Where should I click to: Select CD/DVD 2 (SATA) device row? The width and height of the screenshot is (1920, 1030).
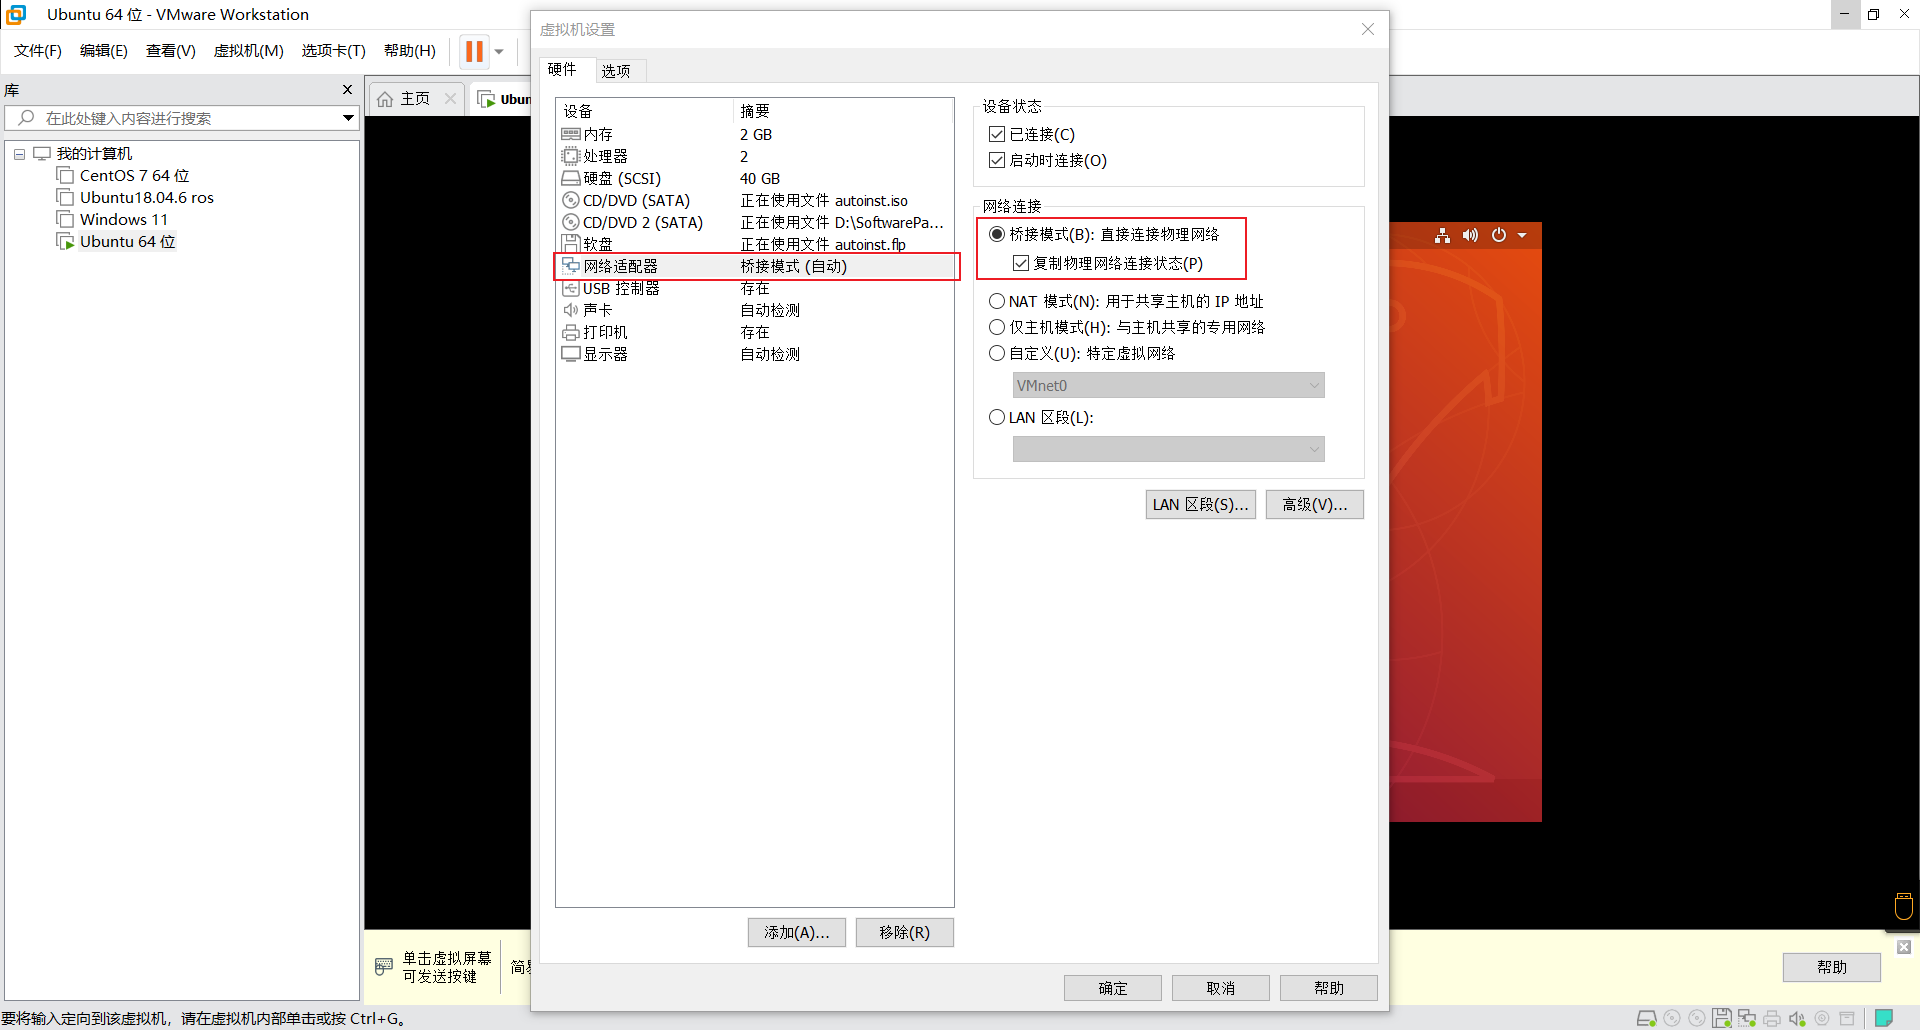755,222
